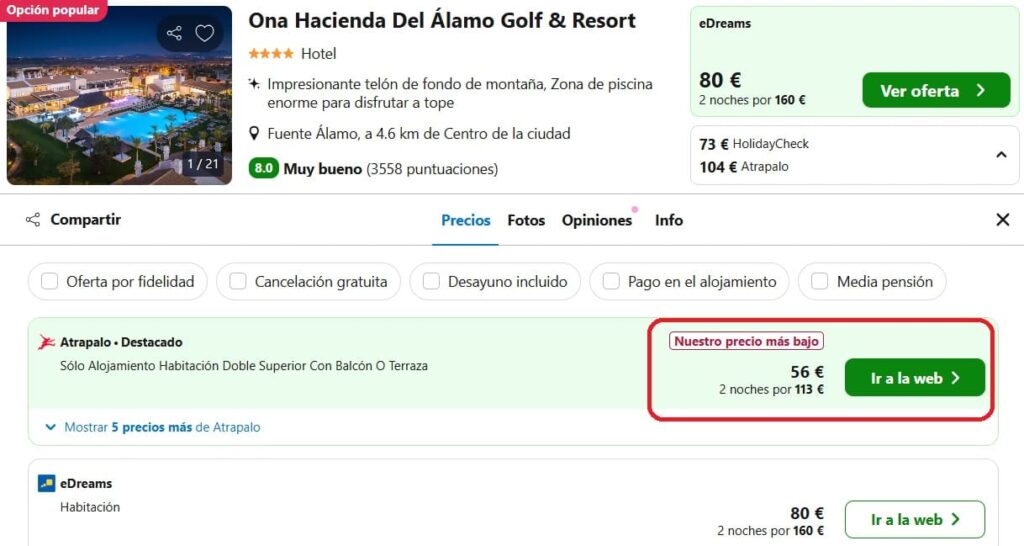Open the hotel pool photo thumbnail
The image size is (1024, 546).
pyautogui.click(x=120, y=95)
